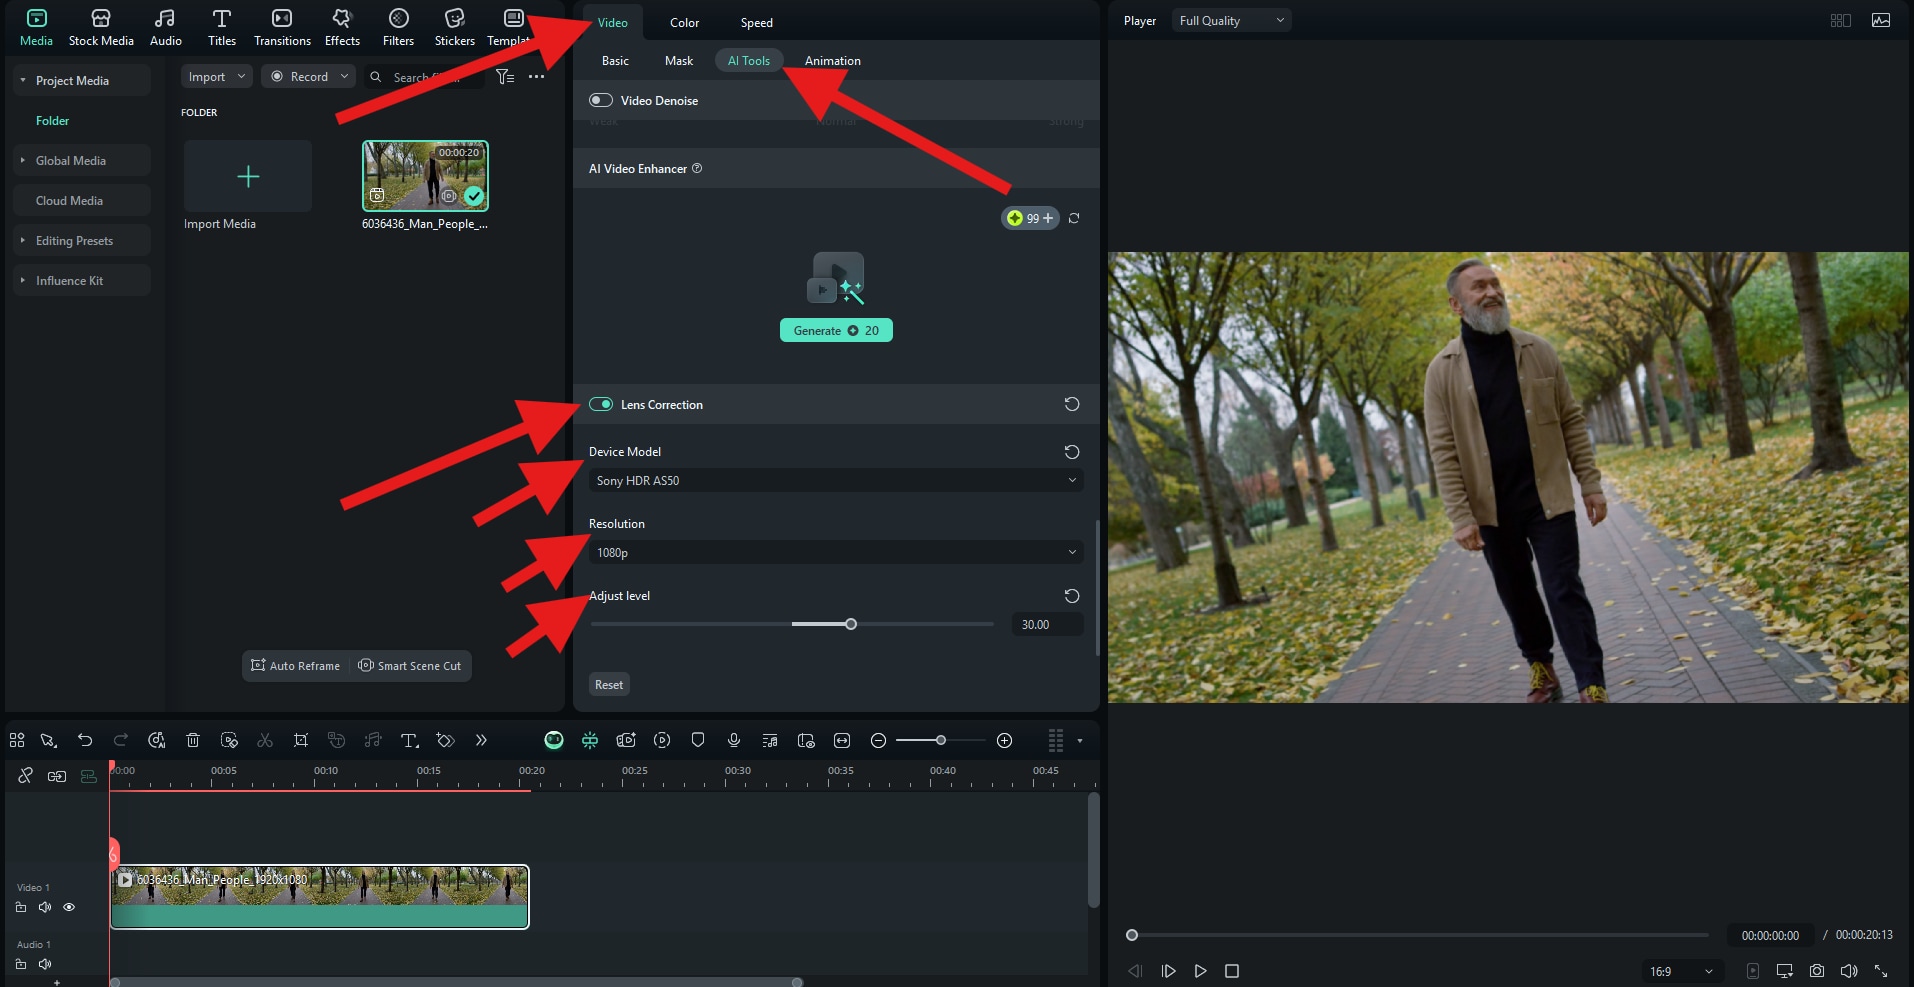Click Import Media plus tile
Viewport: 1914px width, 987px height.
tap(248, 176)
